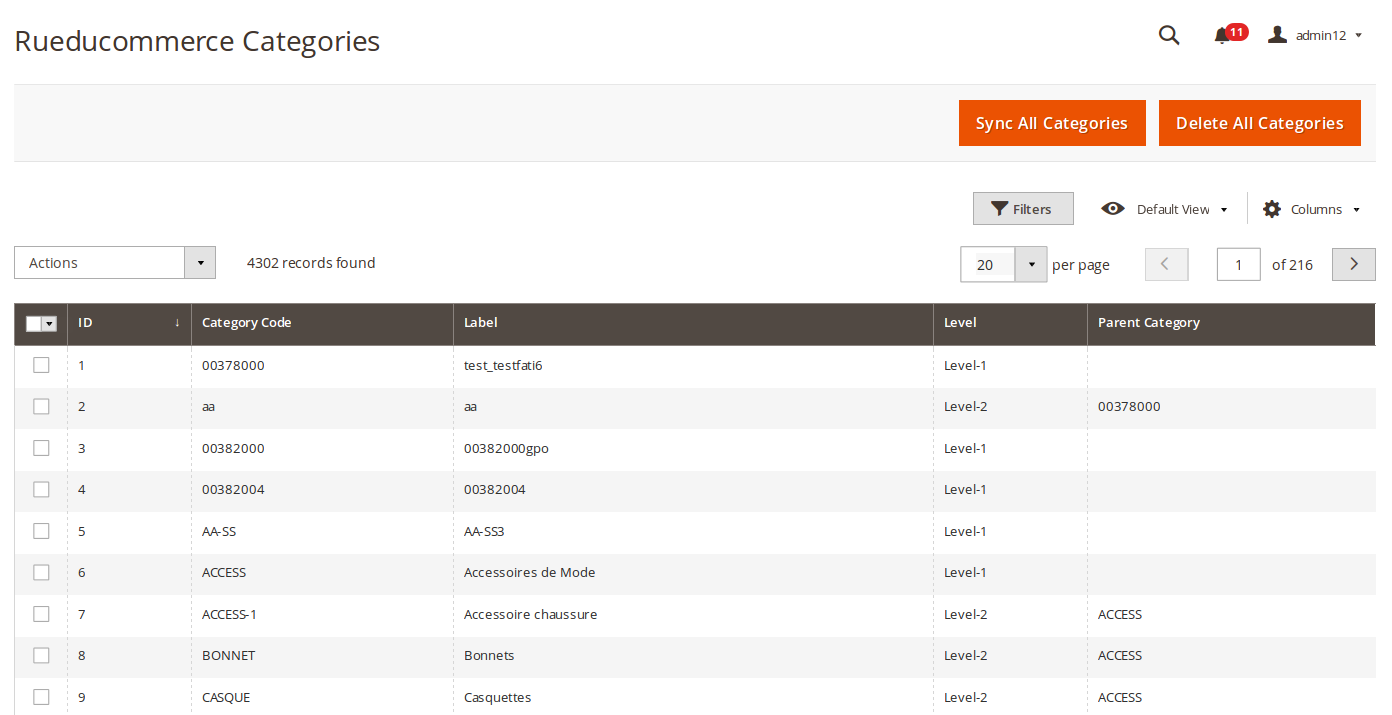Screen dimensions: 1392x715
Task: Check the box for row 00382004
Action: pyautogui.click(x=41, y=489)
